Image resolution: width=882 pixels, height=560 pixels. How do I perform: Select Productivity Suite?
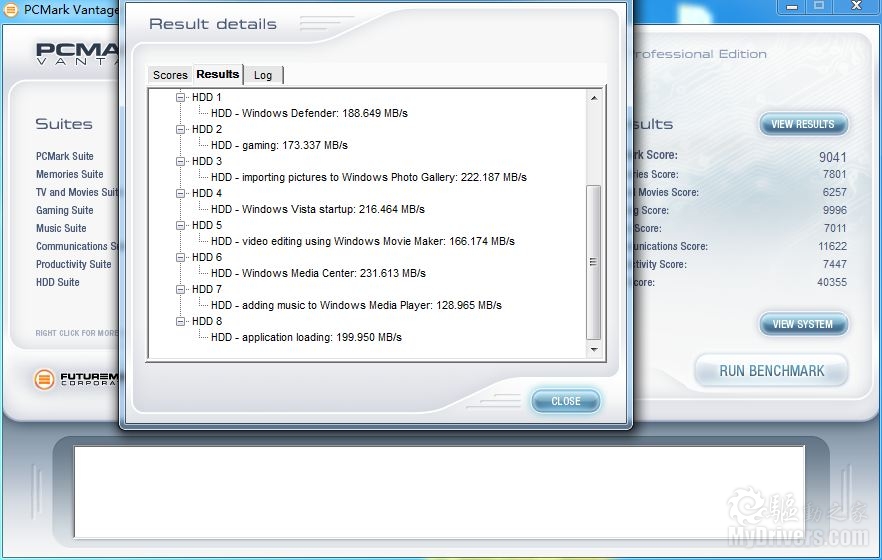click(x=74, y=264)
